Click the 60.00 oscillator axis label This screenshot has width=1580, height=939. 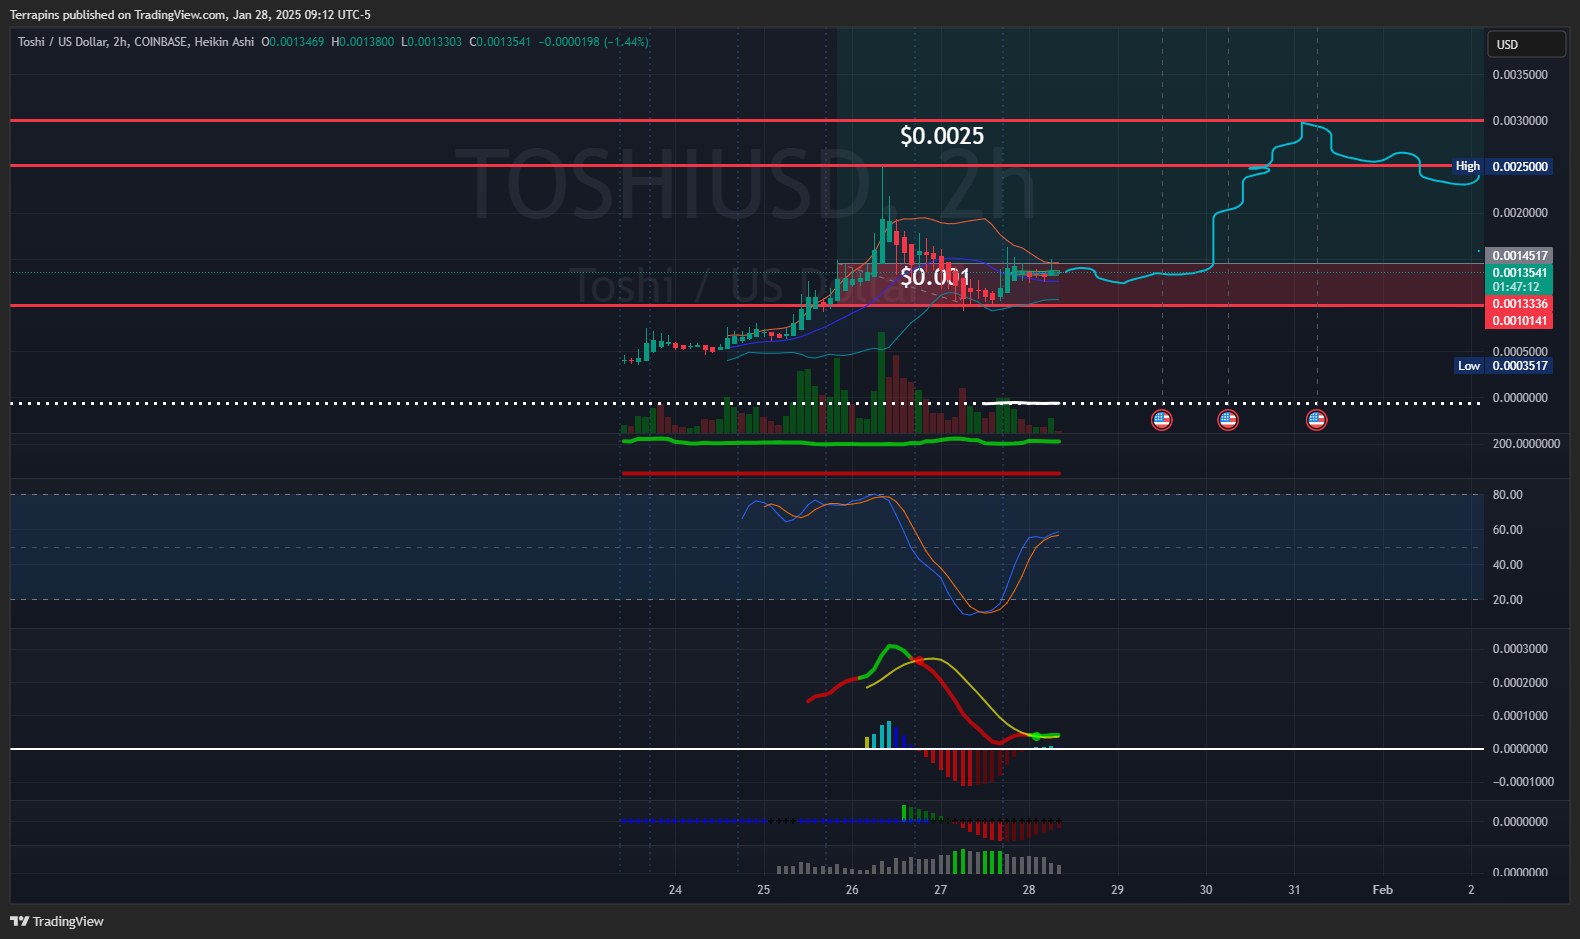[x=1507, y=530]
